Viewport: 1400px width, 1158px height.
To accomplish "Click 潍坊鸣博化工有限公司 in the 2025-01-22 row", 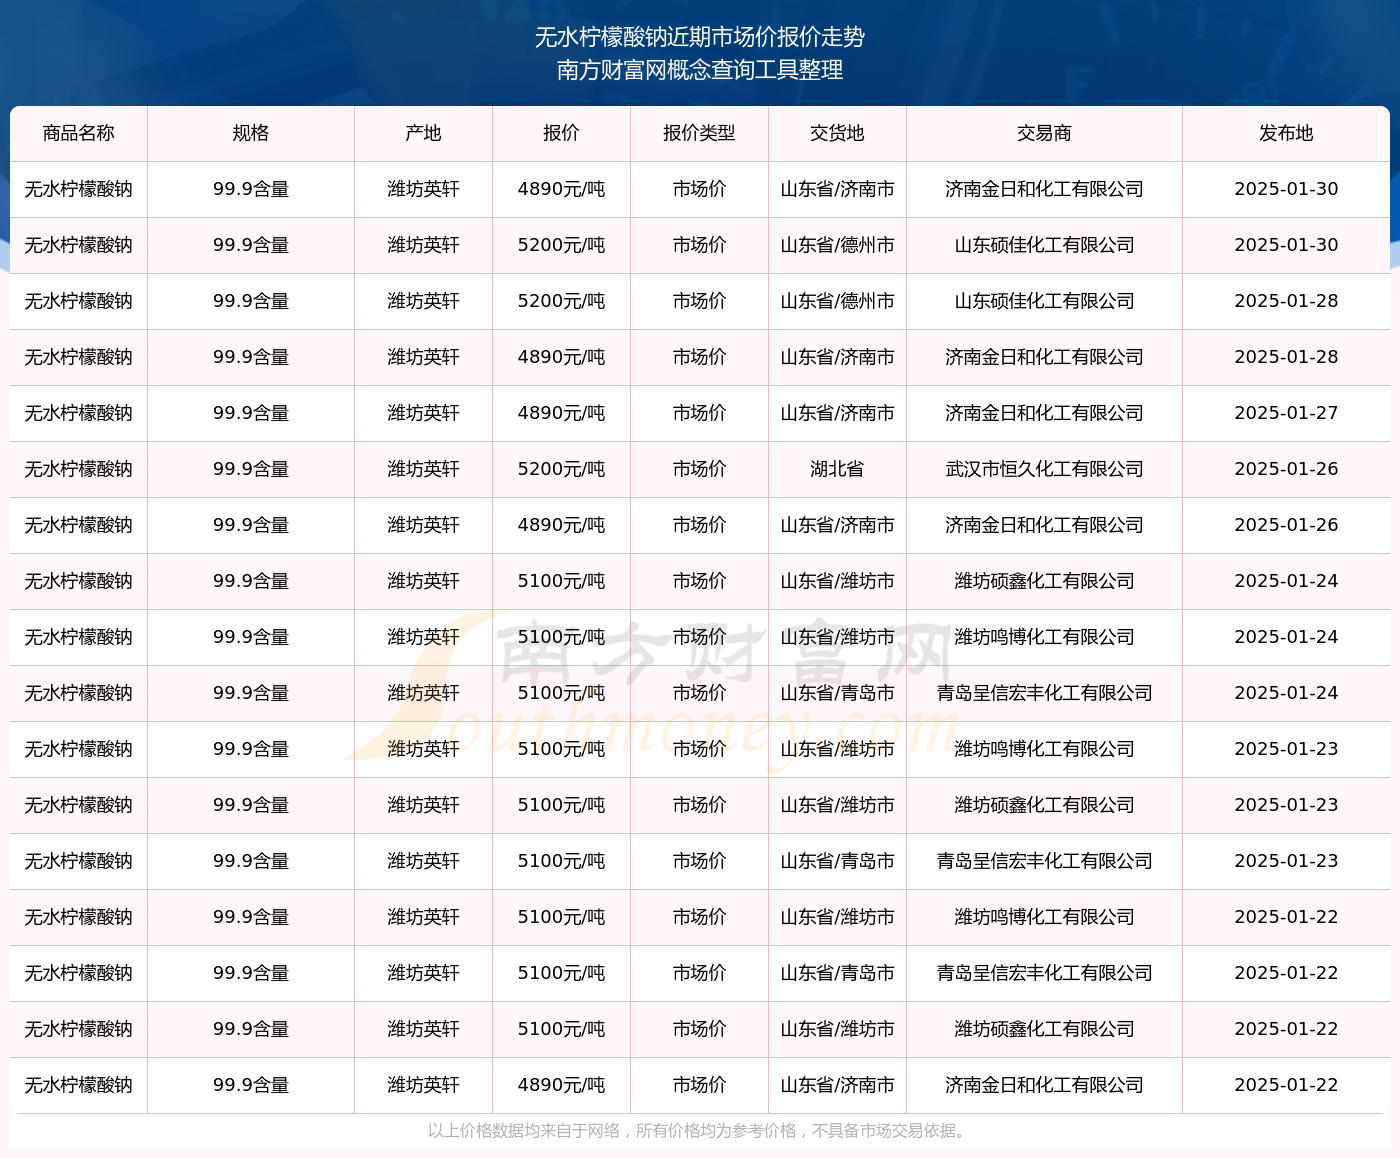I will (1044, 917).
